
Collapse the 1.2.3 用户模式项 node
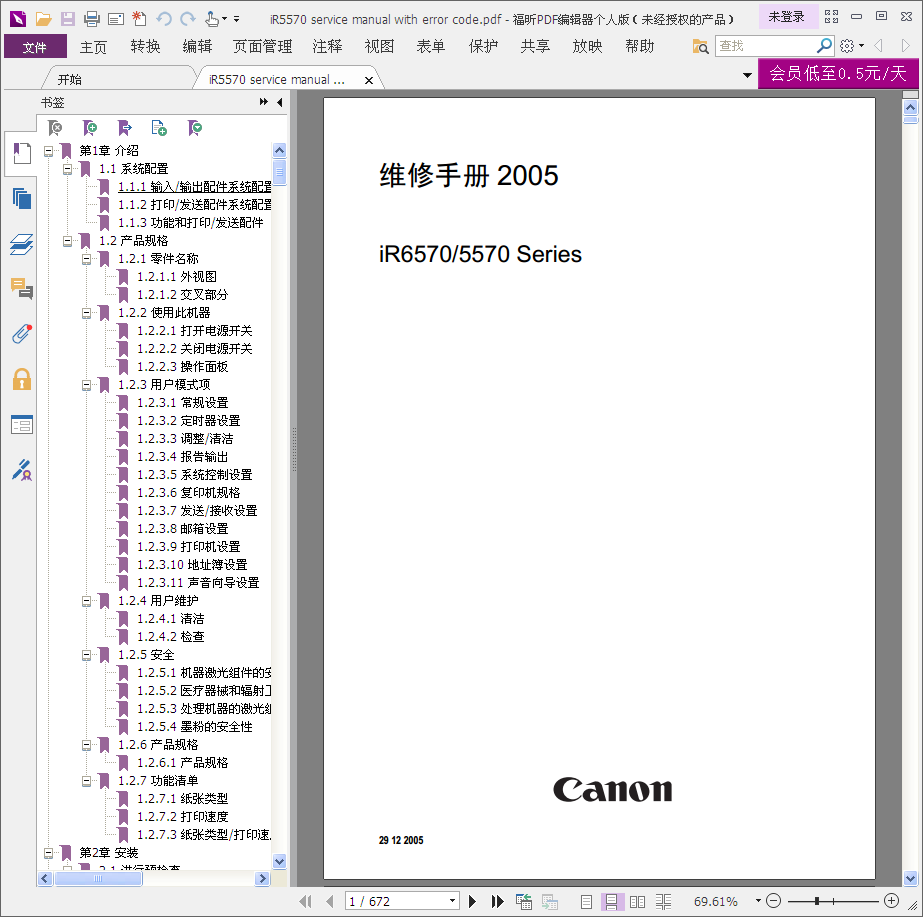coord(87,386)
